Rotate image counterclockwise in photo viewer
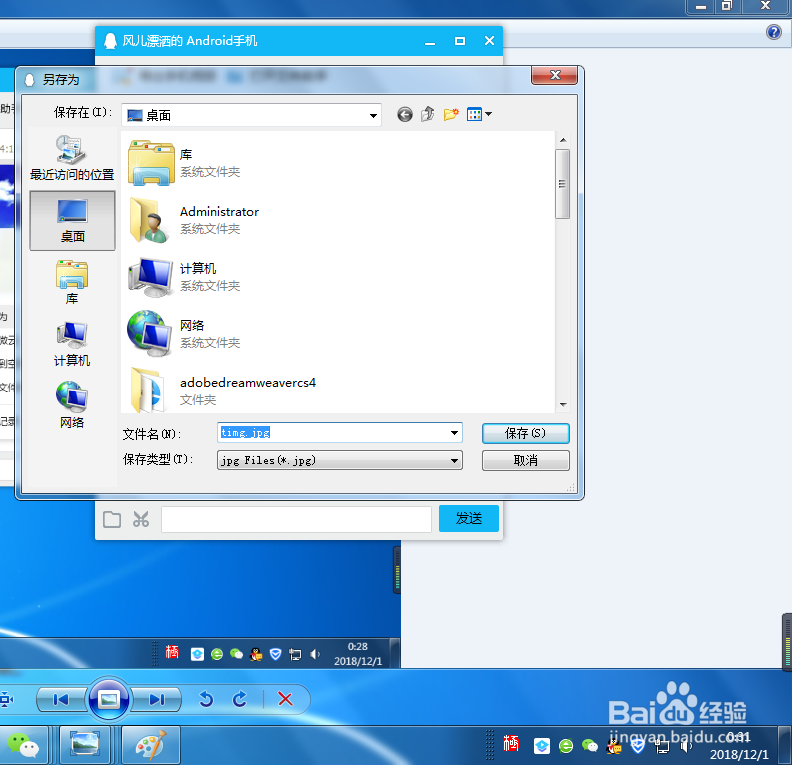 point(206,699)
